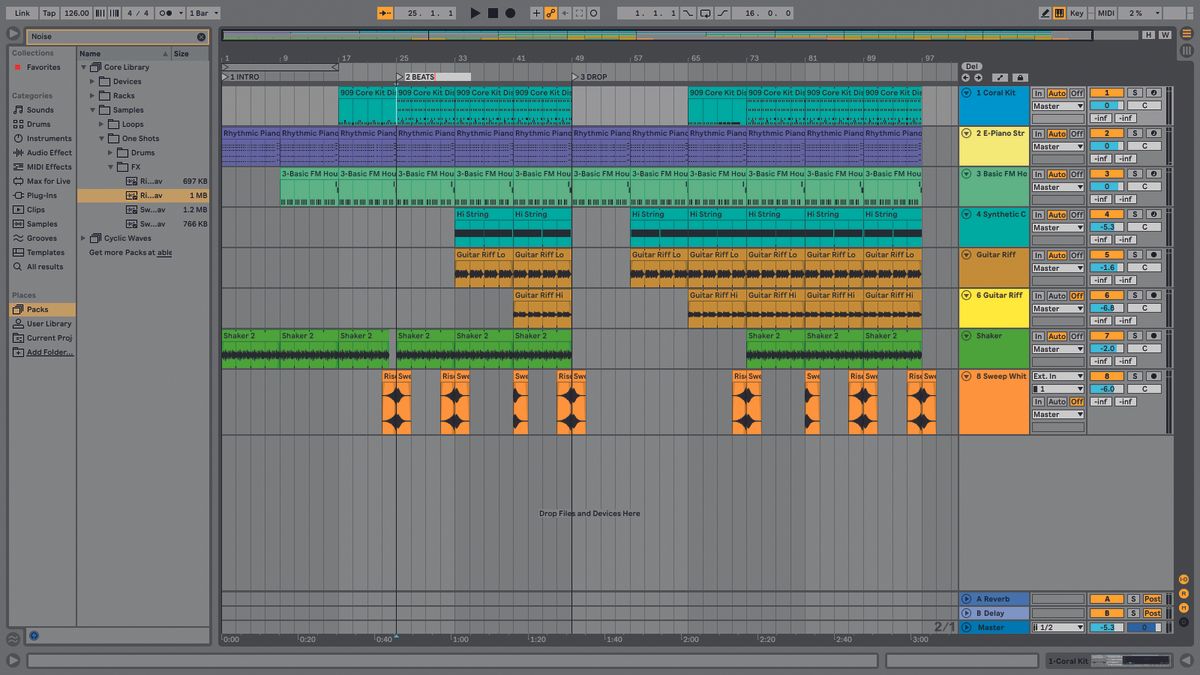This screenshot has height=675, width=1200.
Task: Set Coral Kit monitoring to In
Action: (x=1039, y=92)
